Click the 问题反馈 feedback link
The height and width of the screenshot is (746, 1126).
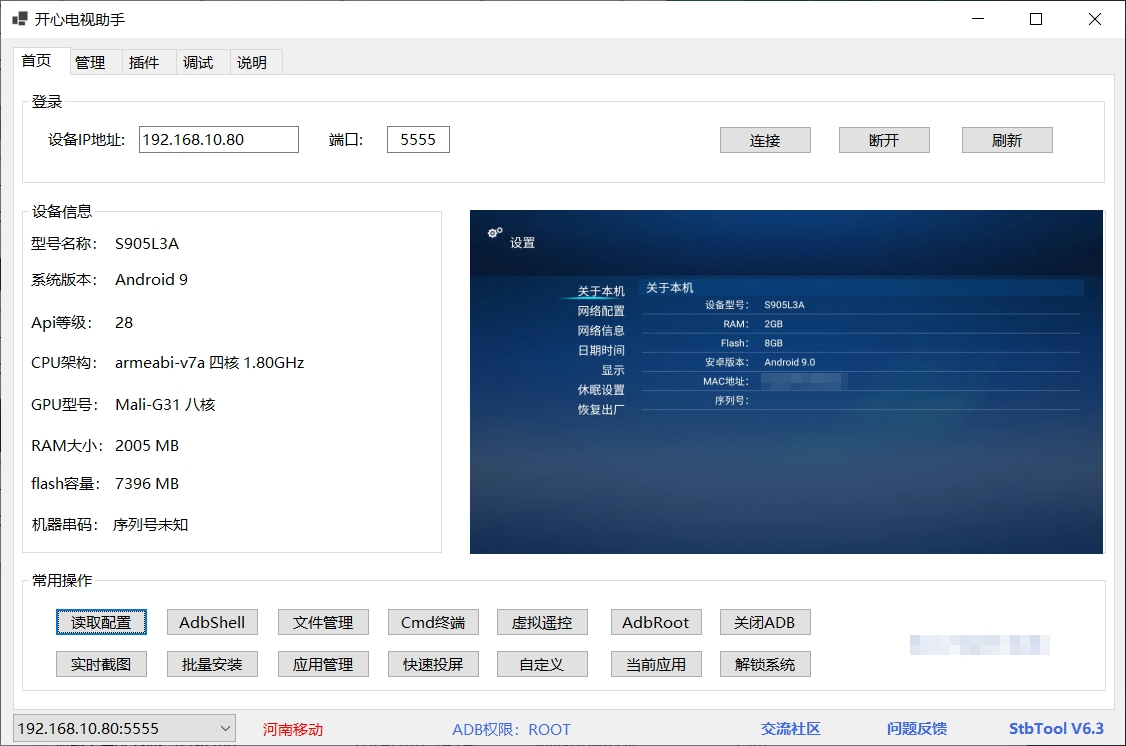916,729
